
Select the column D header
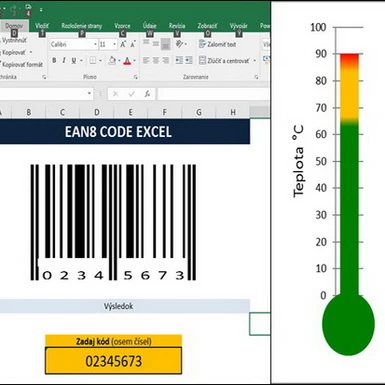[x=97, y=112]
